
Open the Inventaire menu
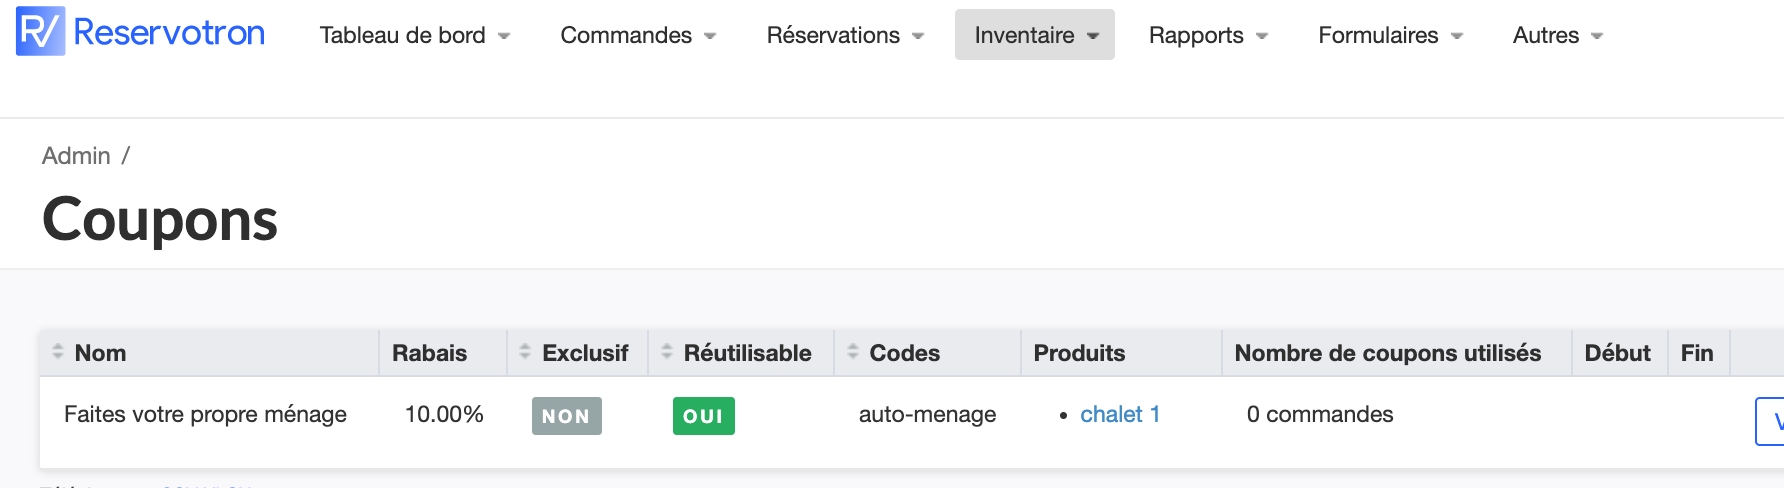pyautogui.click(x=1035, y=35)
